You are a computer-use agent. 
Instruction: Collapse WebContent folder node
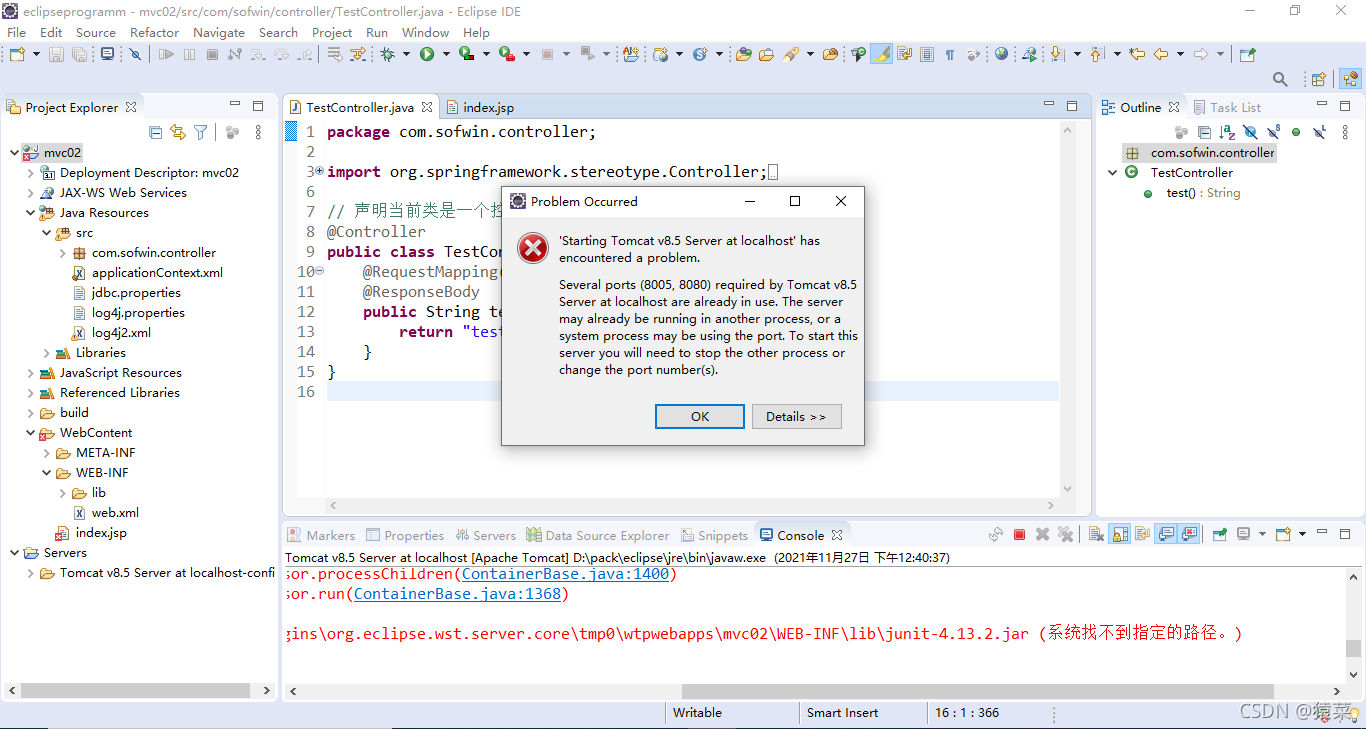pos(31,433)
